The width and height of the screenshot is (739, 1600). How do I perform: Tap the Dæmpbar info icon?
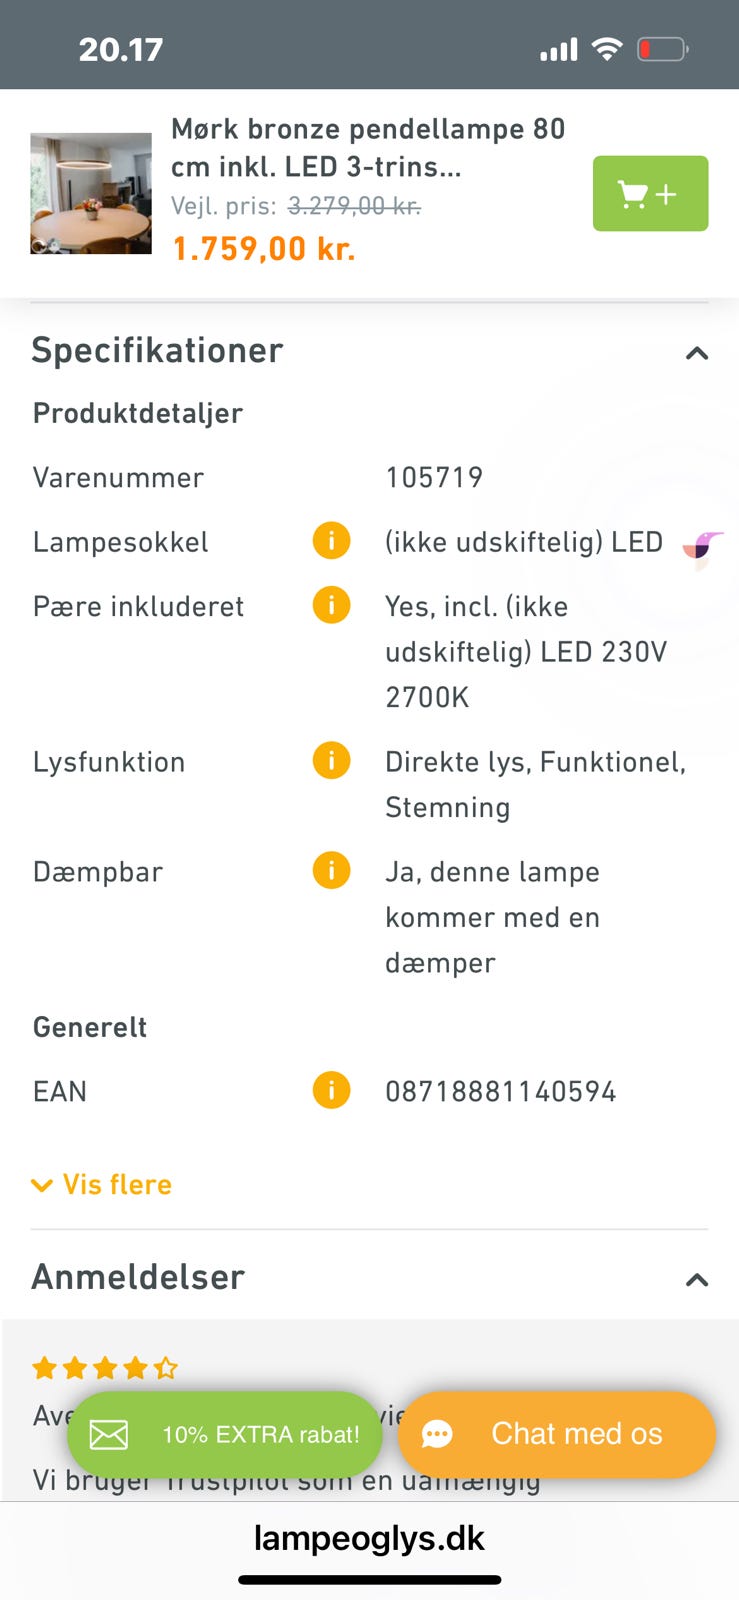(331, 871)
